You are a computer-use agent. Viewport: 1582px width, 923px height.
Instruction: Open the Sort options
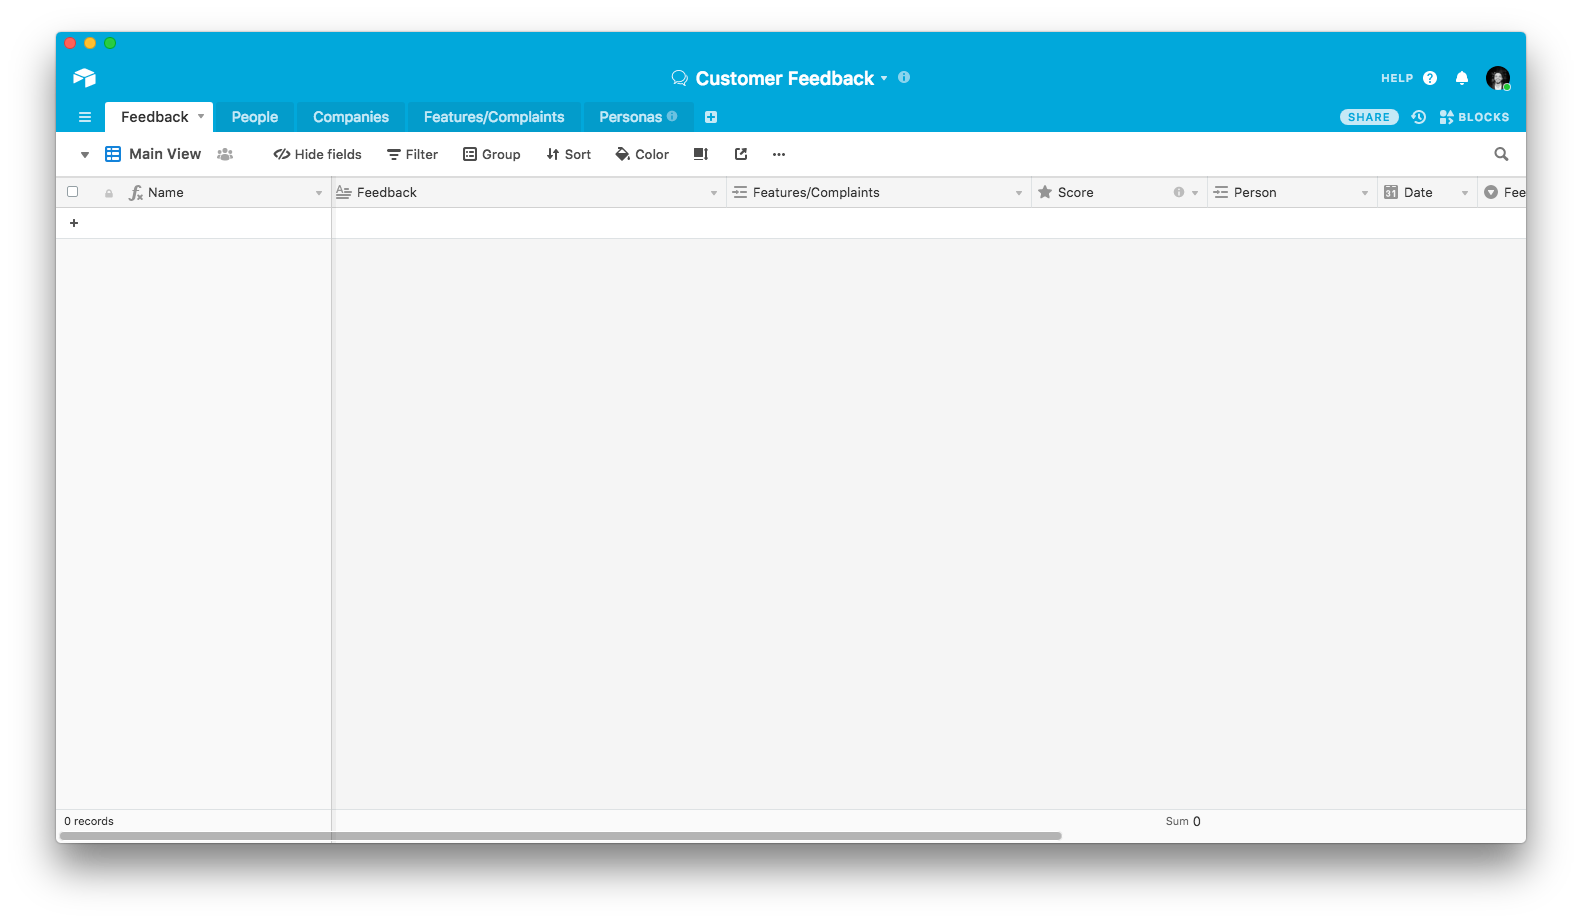568,154
